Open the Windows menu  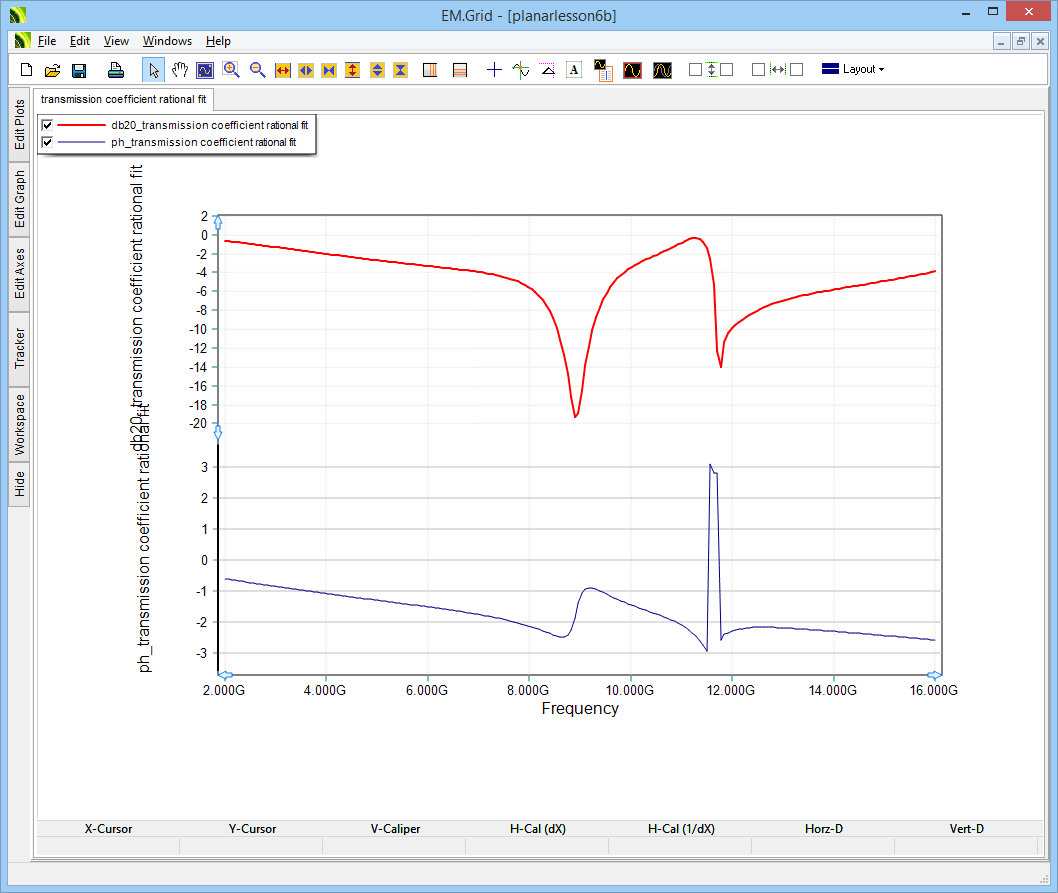(167, 41)
